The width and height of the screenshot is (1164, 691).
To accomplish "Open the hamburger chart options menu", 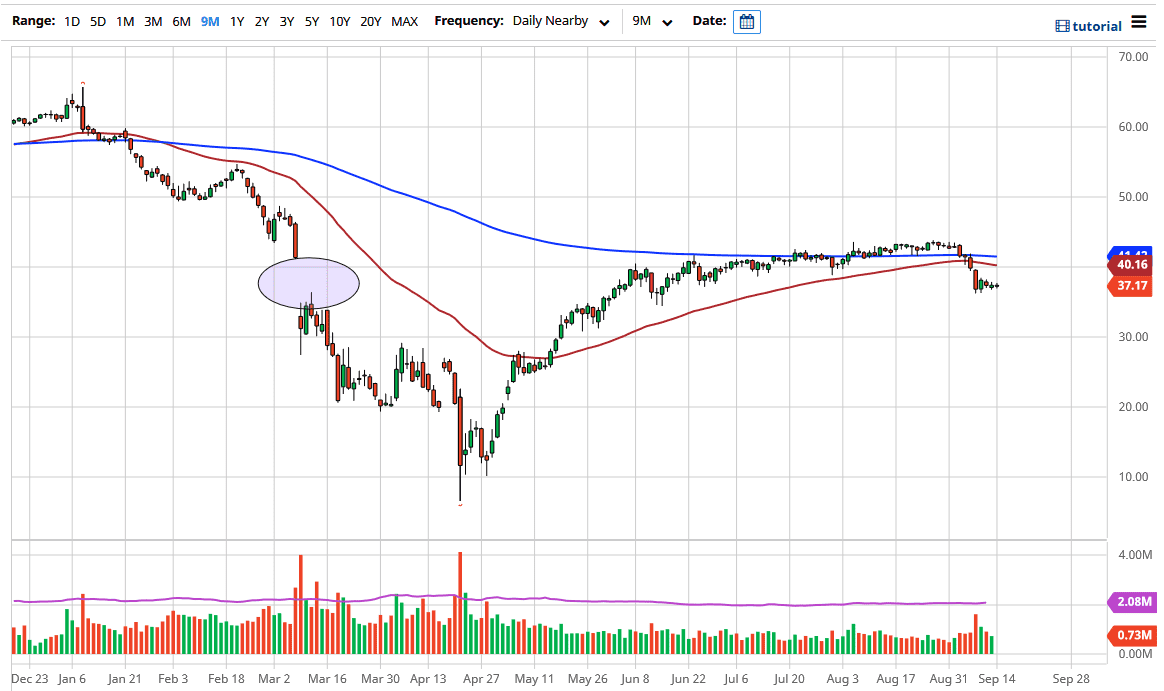I will [x=1139, y=20].
